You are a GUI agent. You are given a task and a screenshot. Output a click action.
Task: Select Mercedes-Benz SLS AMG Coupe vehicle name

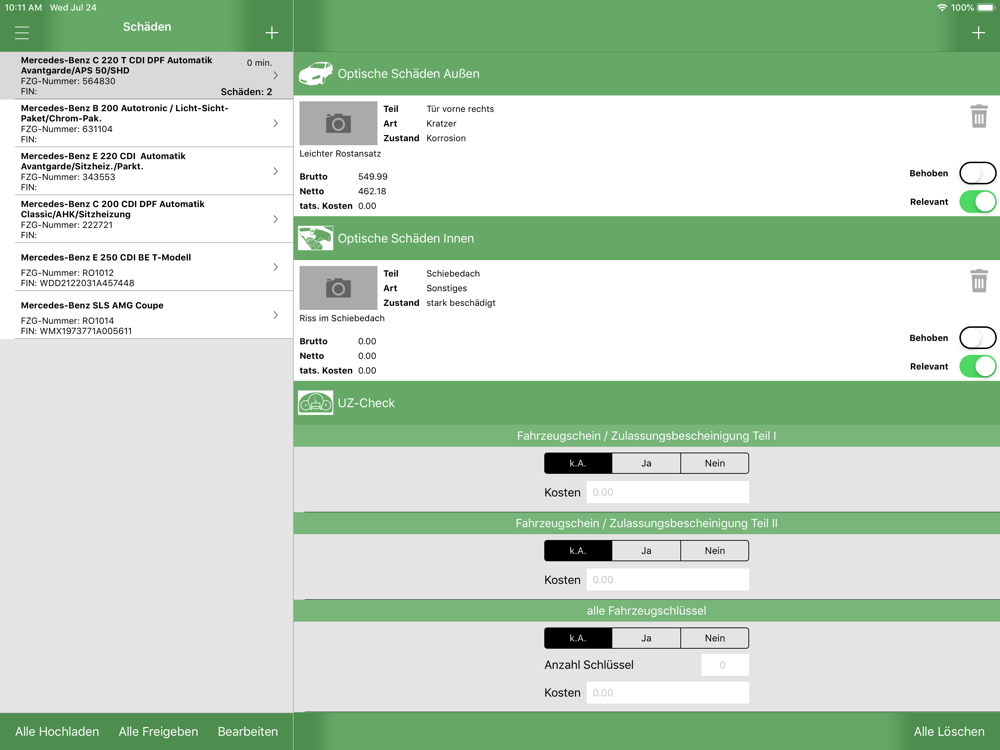pyautogui.click(x=92, y=305)
